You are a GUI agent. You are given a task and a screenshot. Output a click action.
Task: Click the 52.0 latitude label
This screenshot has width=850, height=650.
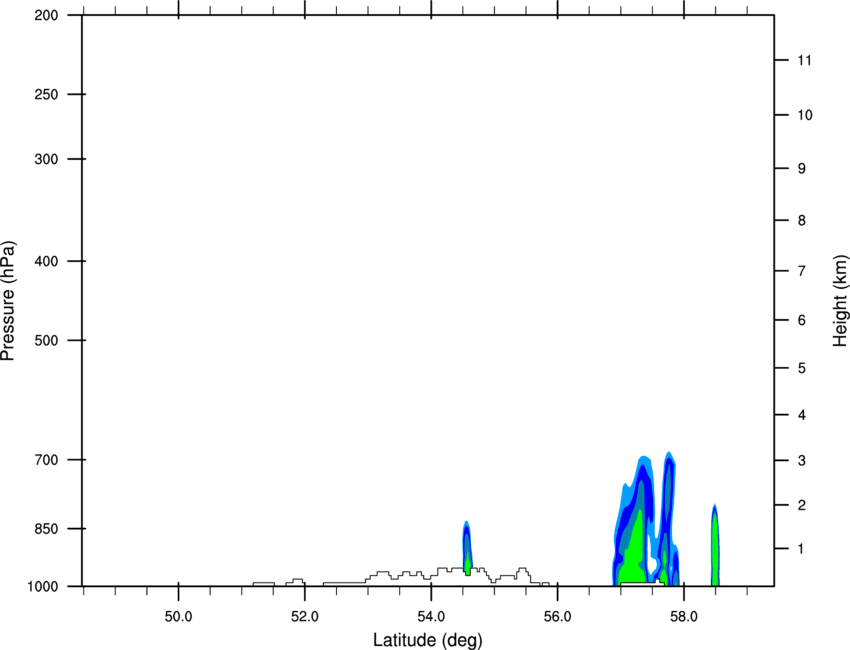305,617
